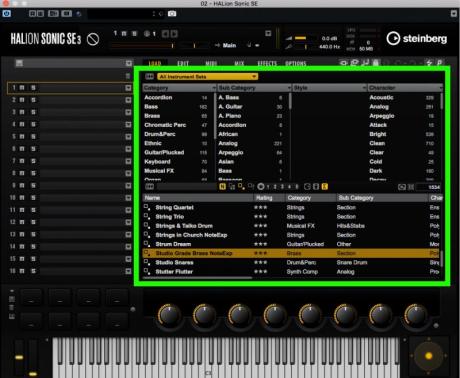Open the host bar dropdown arrow at far right

click(x=454, y=14)
